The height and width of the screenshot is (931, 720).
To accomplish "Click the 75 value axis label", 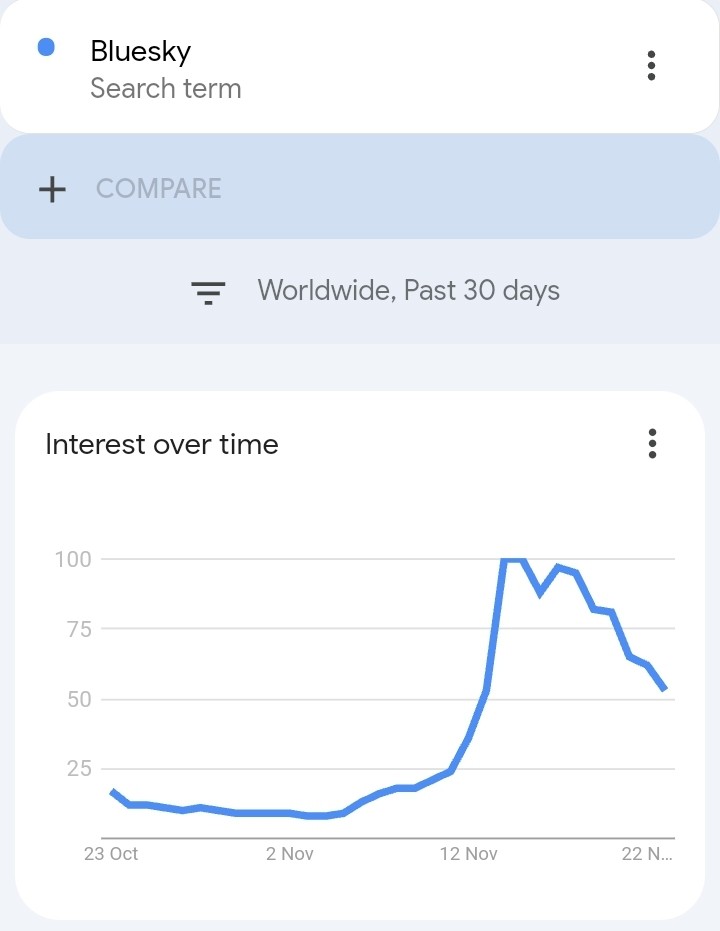I will click(79, 629).
